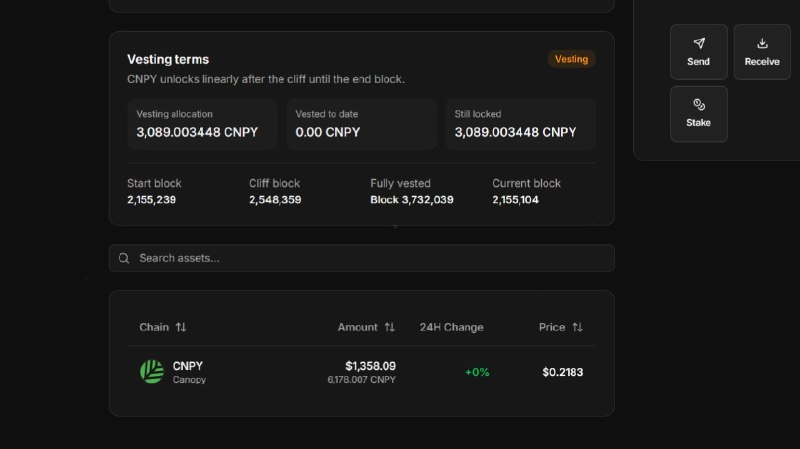This screenshot has height=449, width=800.
Task: Select the CNPY Canopy asset row
Action: point(362,372)
